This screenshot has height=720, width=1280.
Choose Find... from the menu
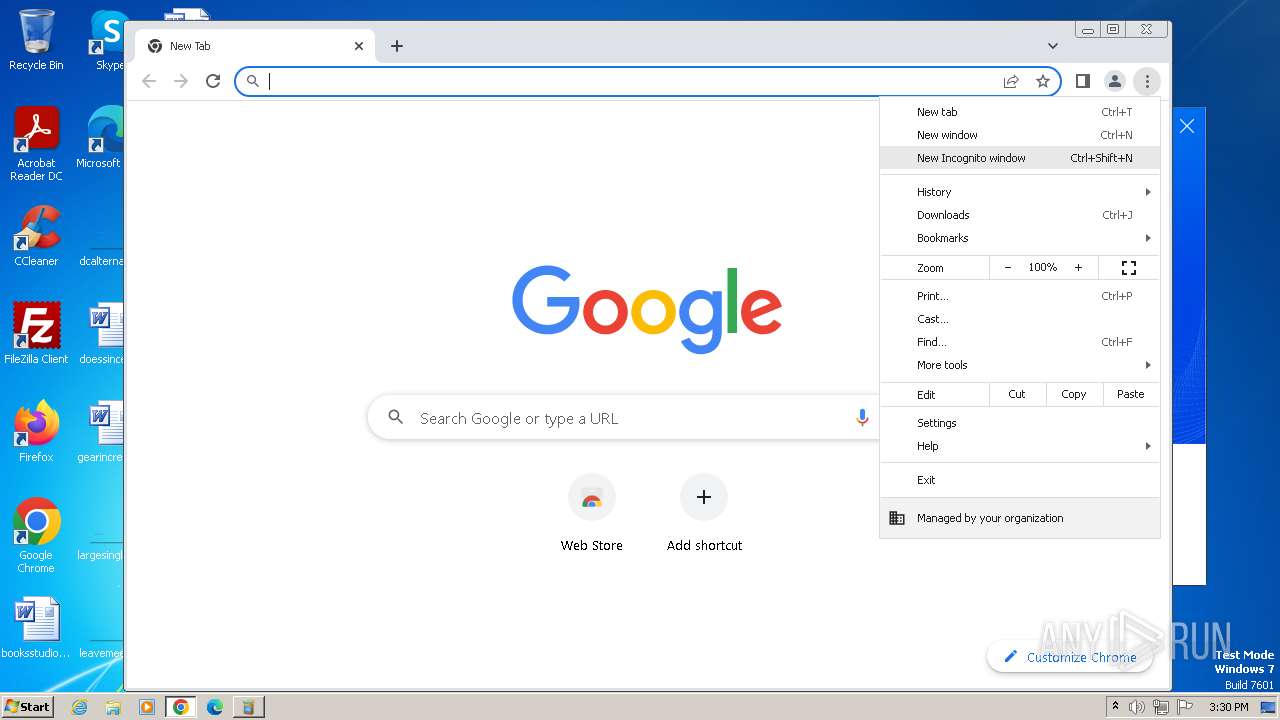tap(1020, 342)
